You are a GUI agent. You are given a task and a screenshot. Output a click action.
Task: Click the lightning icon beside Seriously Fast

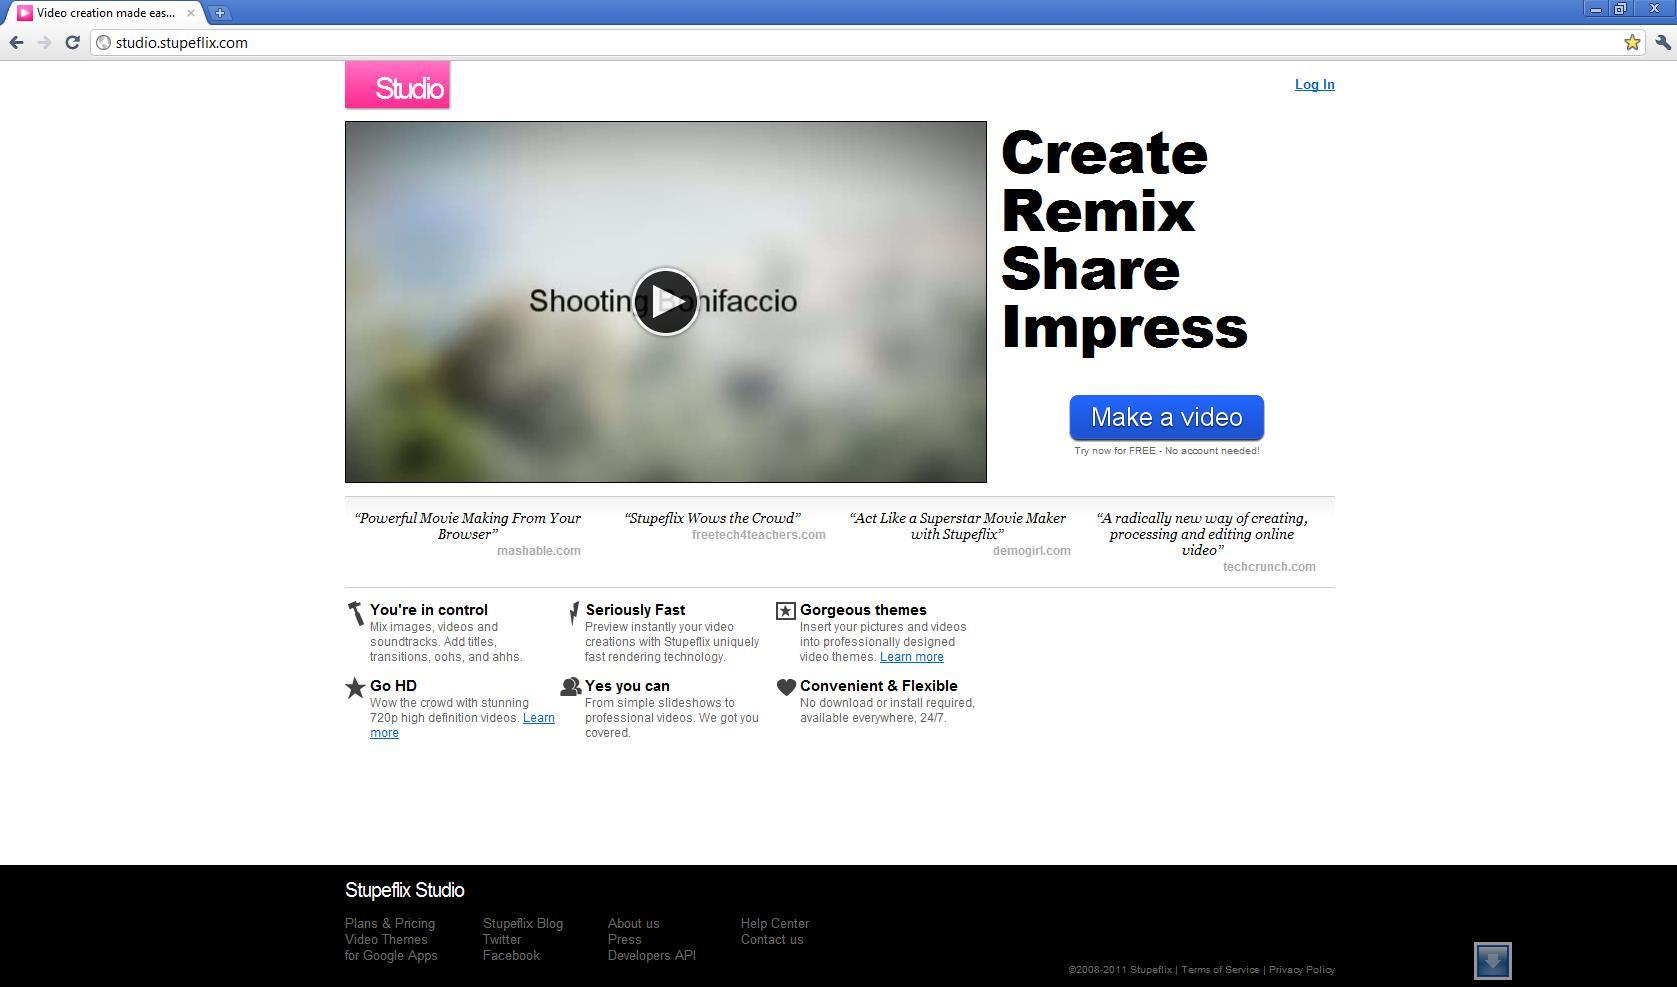pyautogui.click(x=574, y=613)
